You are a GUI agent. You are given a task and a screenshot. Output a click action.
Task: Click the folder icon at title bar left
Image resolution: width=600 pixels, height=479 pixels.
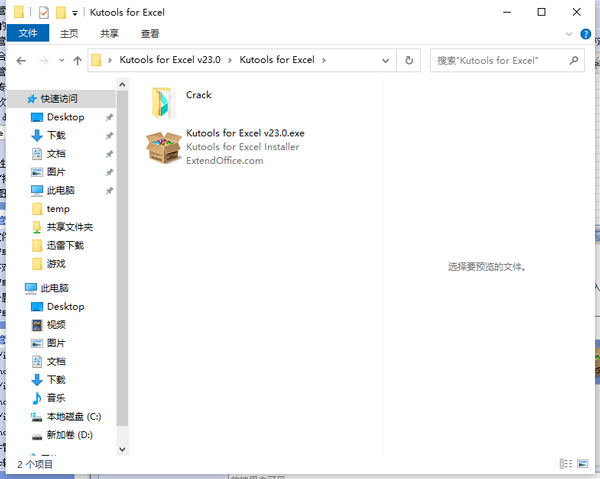pyautogui.click(x=19, y=12)
